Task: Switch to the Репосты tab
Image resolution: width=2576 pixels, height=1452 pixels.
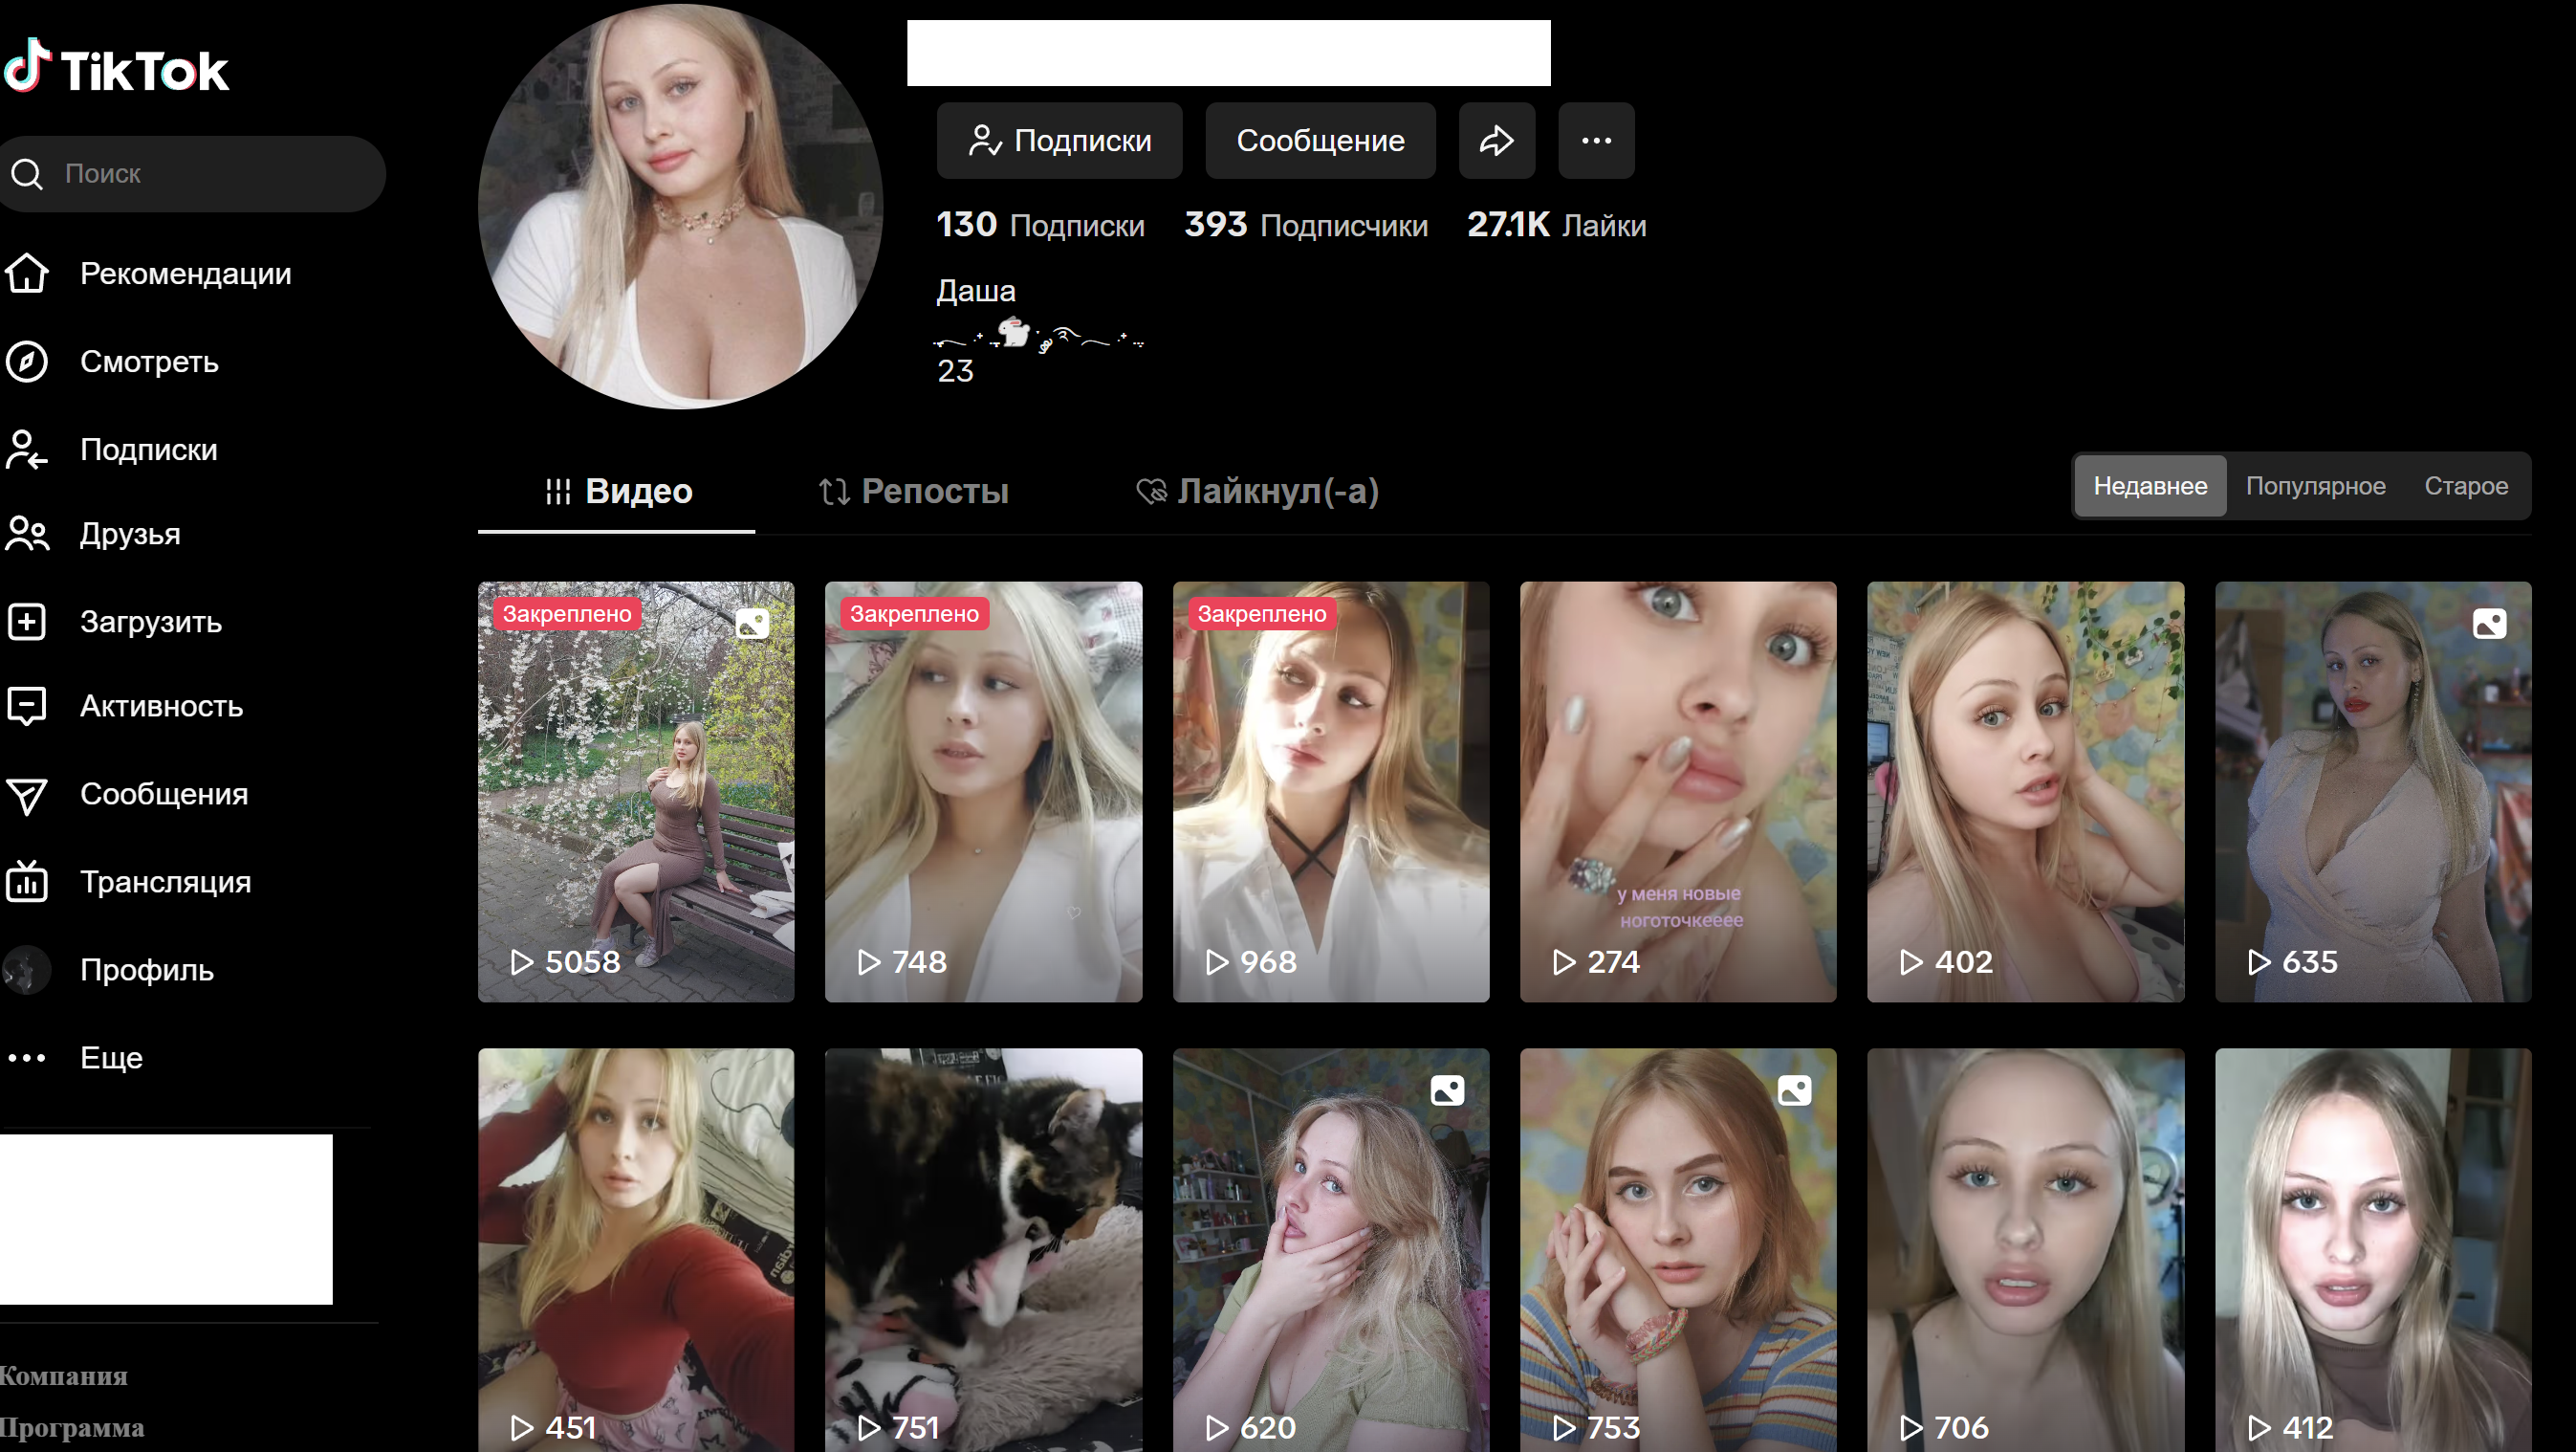Action: pos(913,491)
